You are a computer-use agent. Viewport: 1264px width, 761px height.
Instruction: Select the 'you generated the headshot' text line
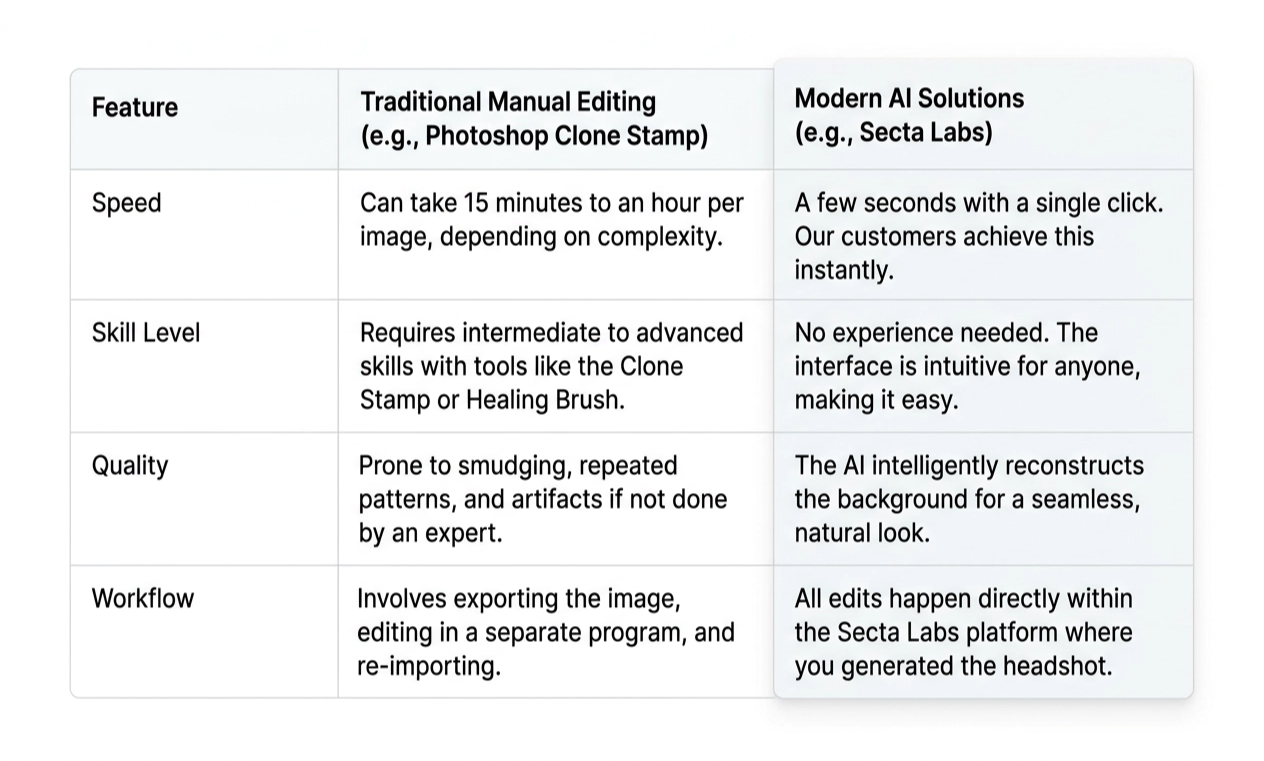coord(953,666)
